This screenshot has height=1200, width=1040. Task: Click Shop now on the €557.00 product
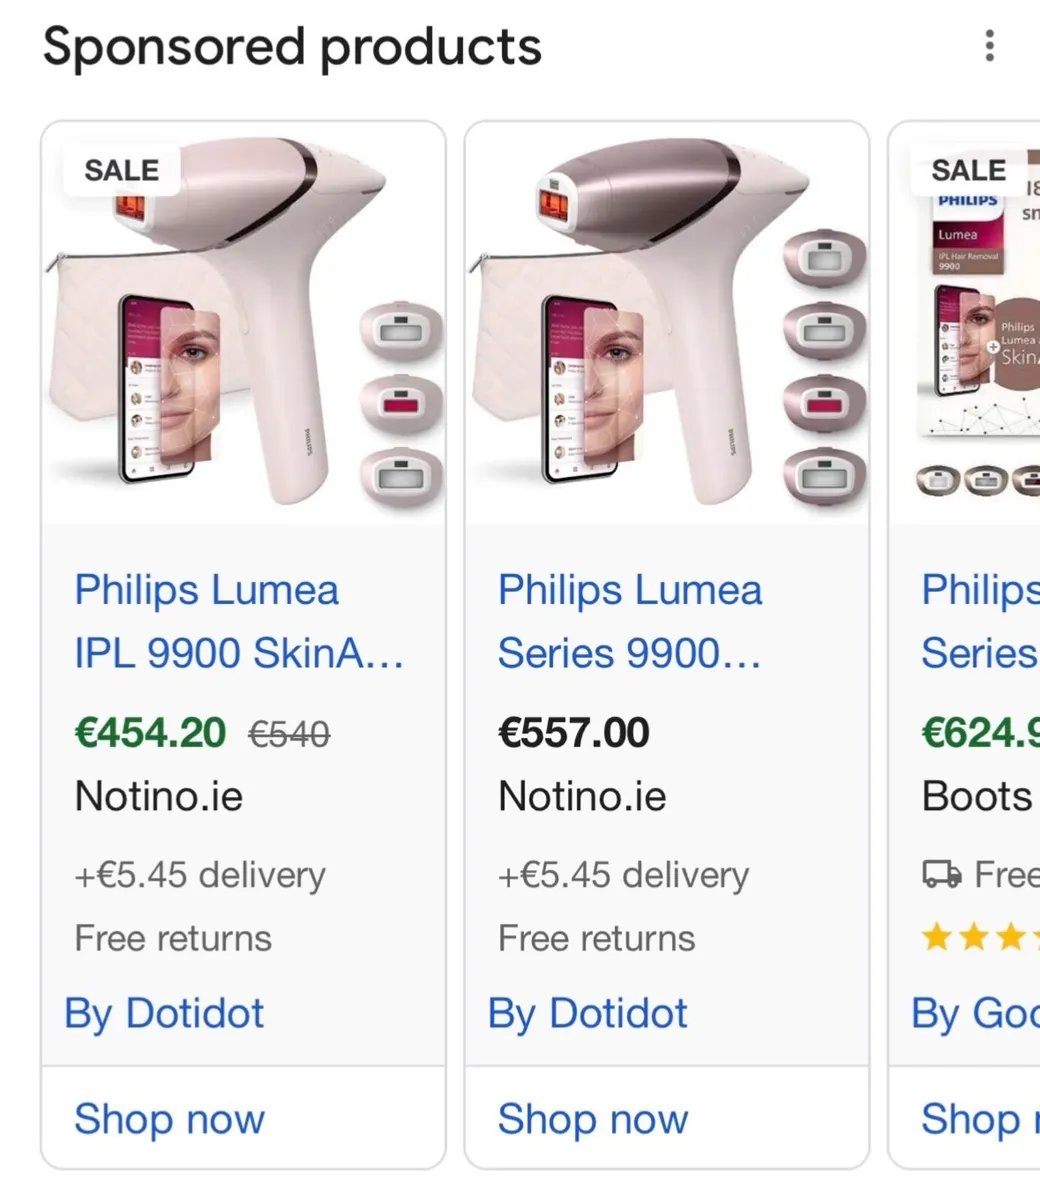point(592,1120)
